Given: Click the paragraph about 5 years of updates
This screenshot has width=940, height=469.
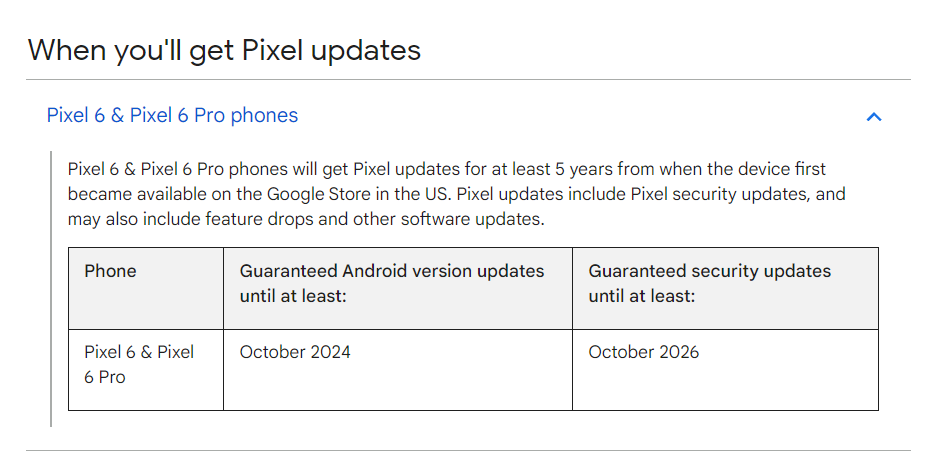Looking at the screenshot, I should point(456,194).
